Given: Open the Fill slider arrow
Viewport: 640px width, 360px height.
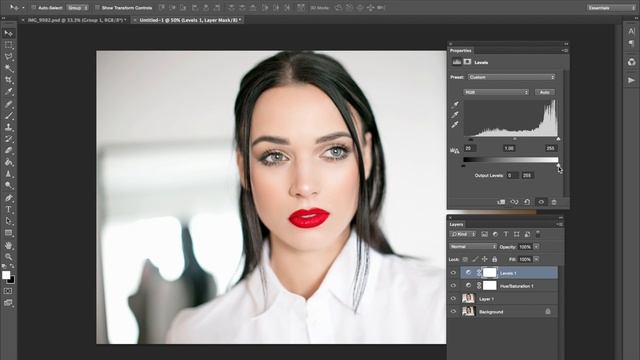Looking at the screenshot, I should pyautogui.click(x=536, y=260).
